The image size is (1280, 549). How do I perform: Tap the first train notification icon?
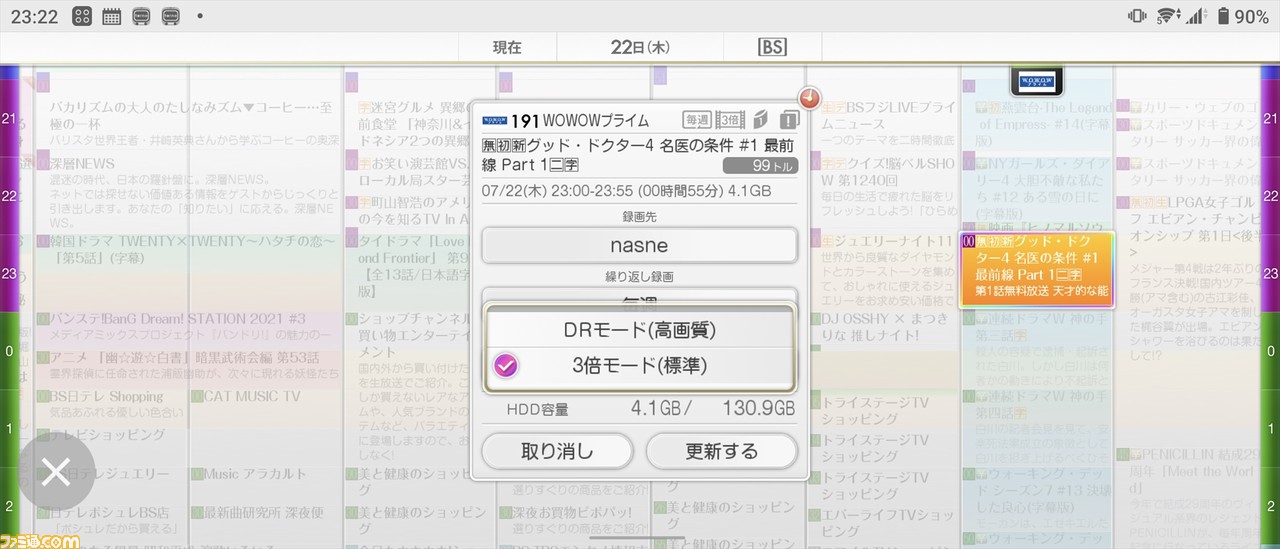point(141,16)
